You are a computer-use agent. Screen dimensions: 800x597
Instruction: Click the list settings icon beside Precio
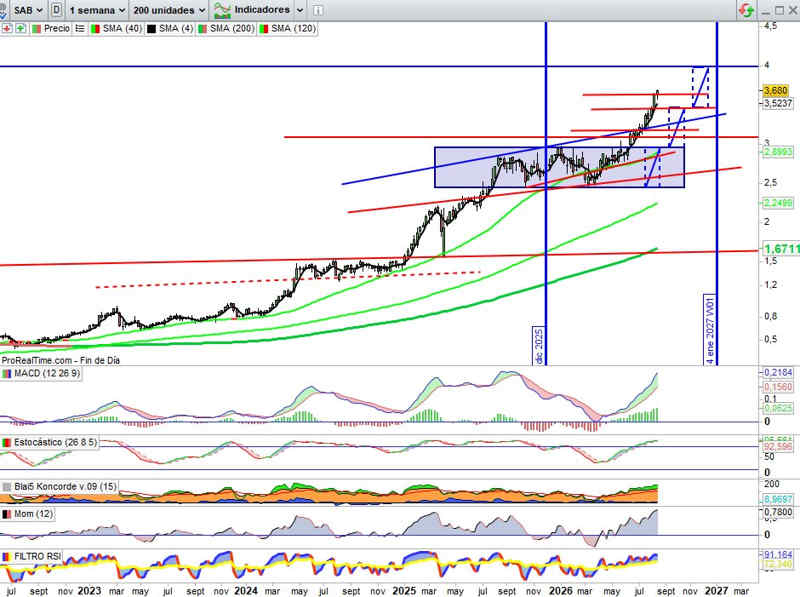[x=80, y=29]
